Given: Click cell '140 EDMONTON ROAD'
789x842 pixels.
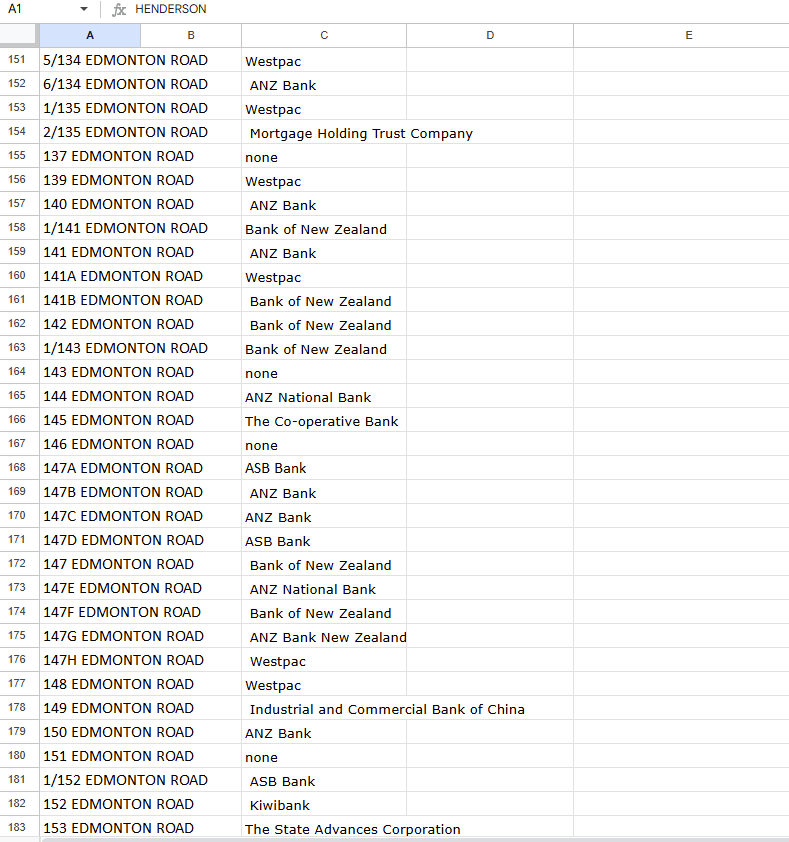Looking at the screenshot, I should (x=140, y=204).
